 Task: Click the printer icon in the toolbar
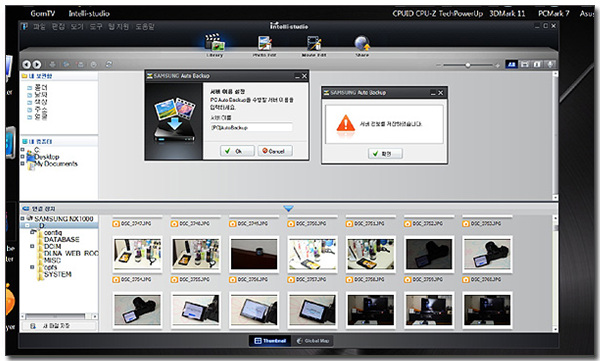pyautogui.click(x=53, y=64)
